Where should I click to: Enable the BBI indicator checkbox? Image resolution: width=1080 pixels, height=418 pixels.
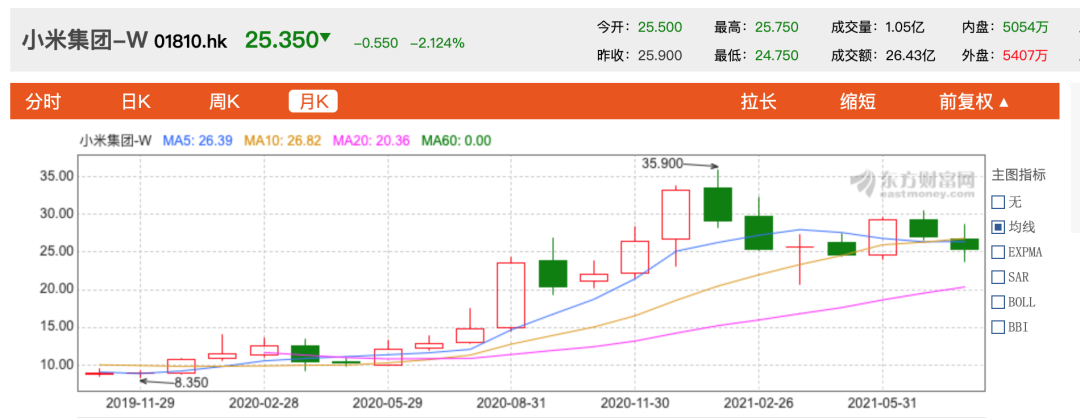pyautogui.click(x=998, y=326)
